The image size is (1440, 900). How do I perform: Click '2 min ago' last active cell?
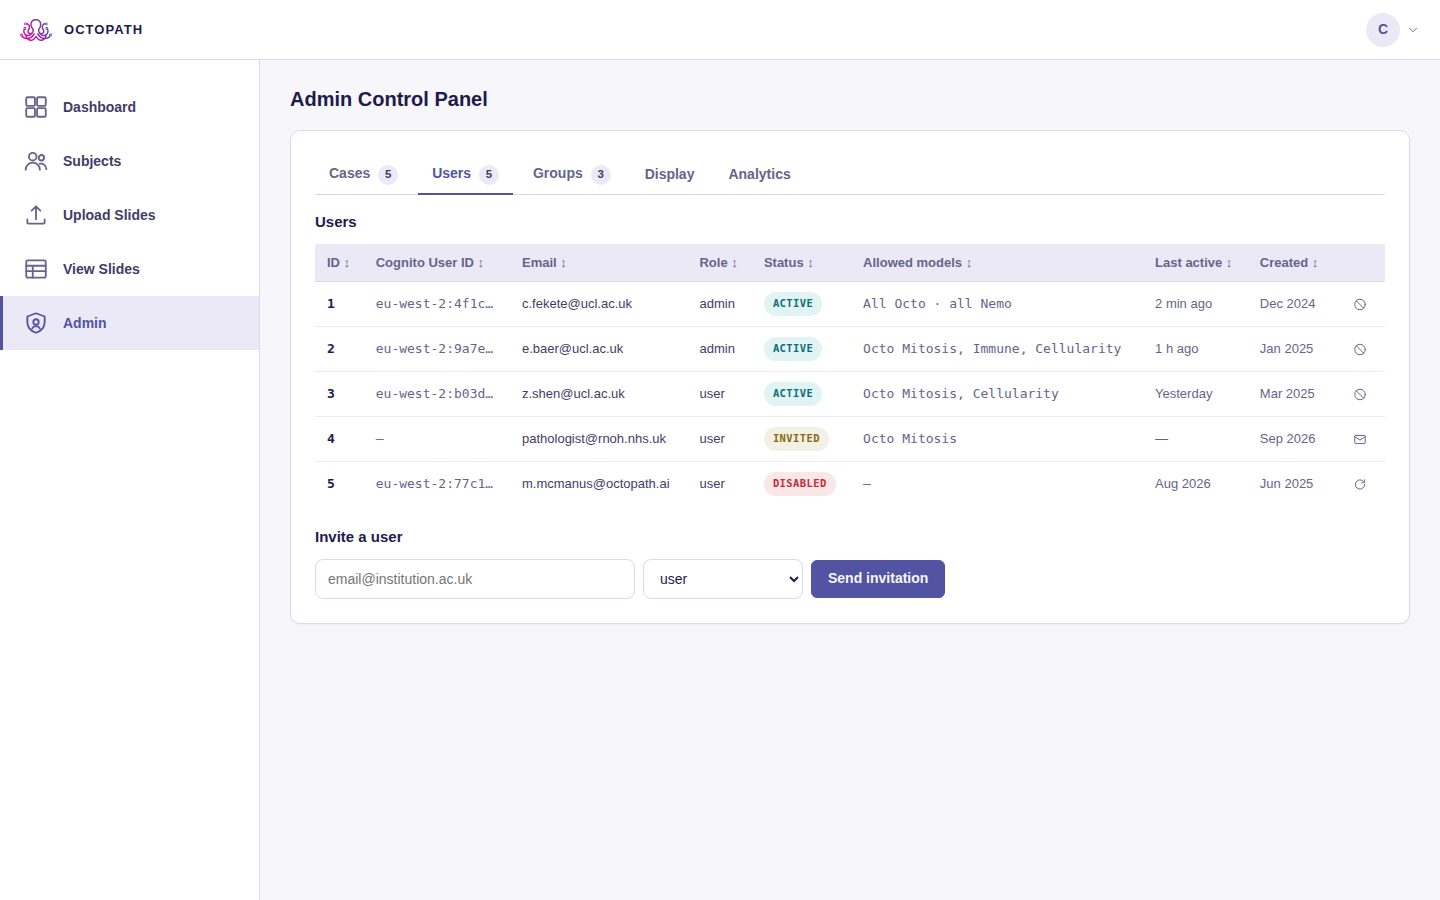point(1183,304)
